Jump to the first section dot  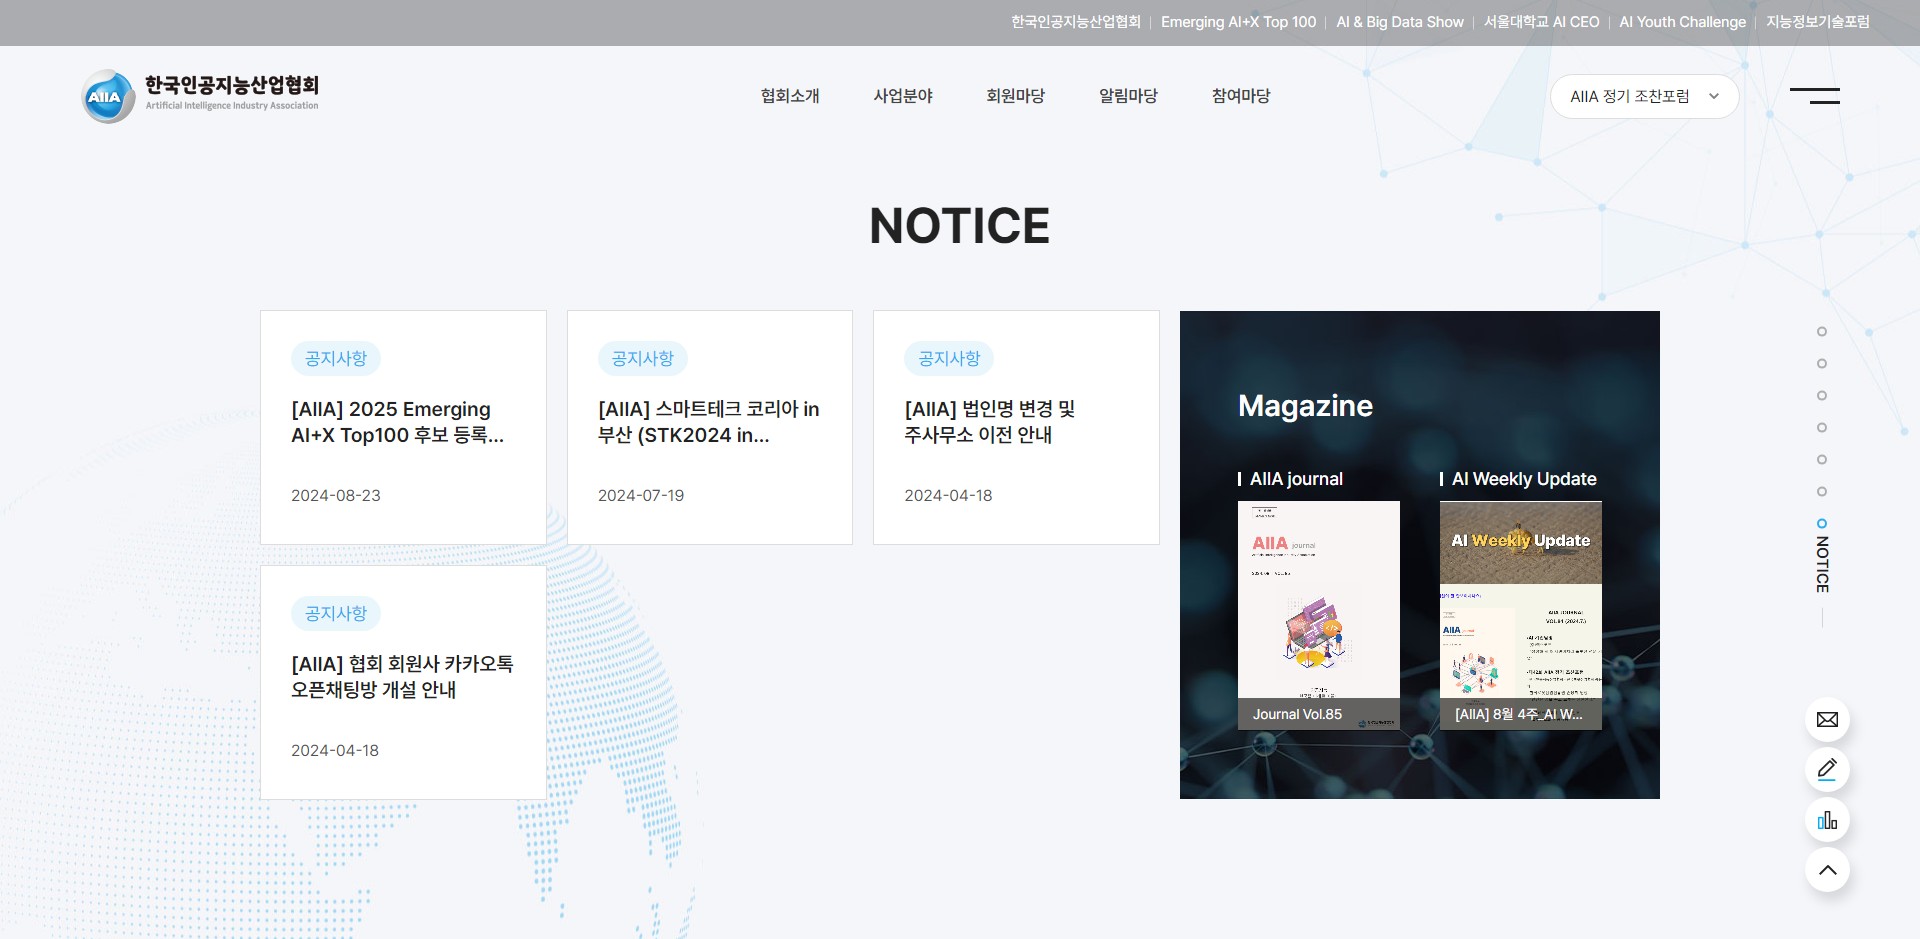(1822, 332)
